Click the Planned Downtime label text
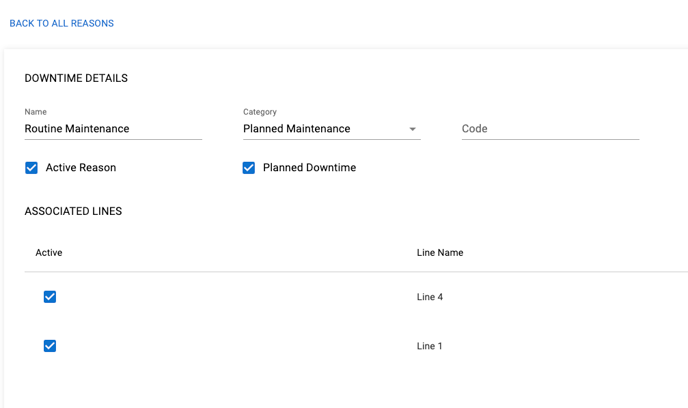 (309, 168)
